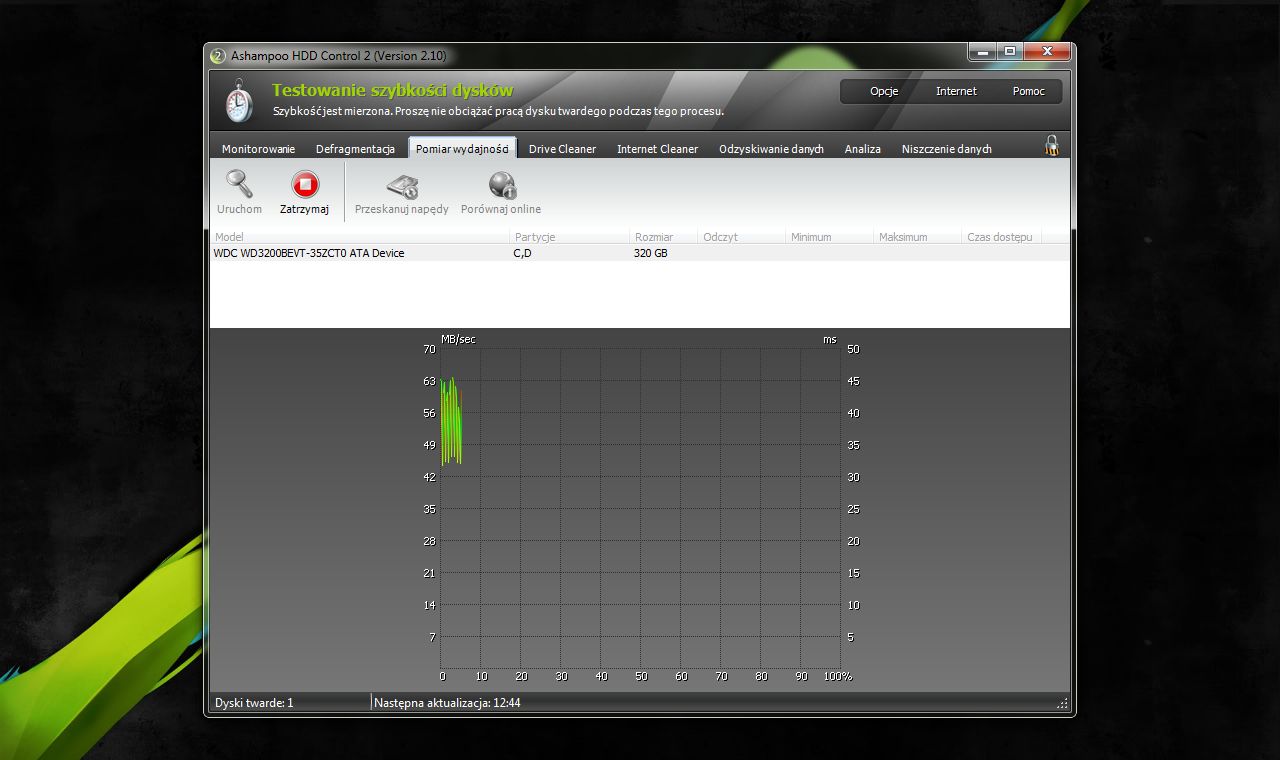Click the Dyski twarde: 1 status entry
Screen dimensions: 1280x760
click(254, 703)
